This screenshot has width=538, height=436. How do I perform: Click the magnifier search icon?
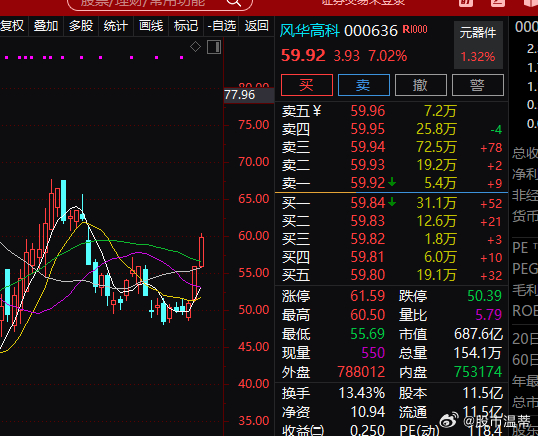(234, 3)
